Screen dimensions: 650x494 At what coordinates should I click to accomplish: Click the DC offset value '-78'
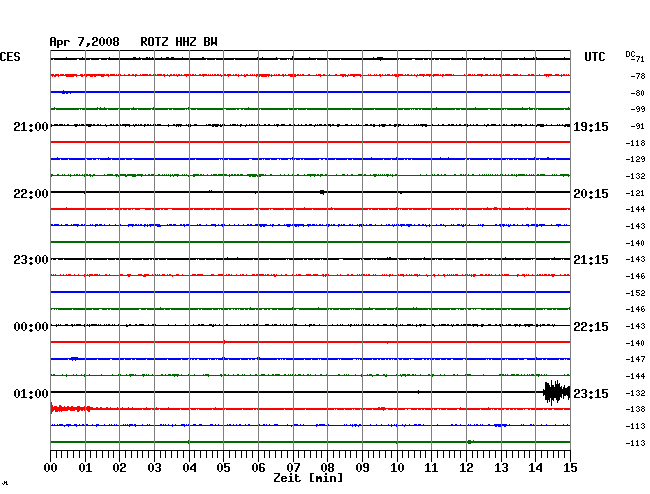[638, 76]
